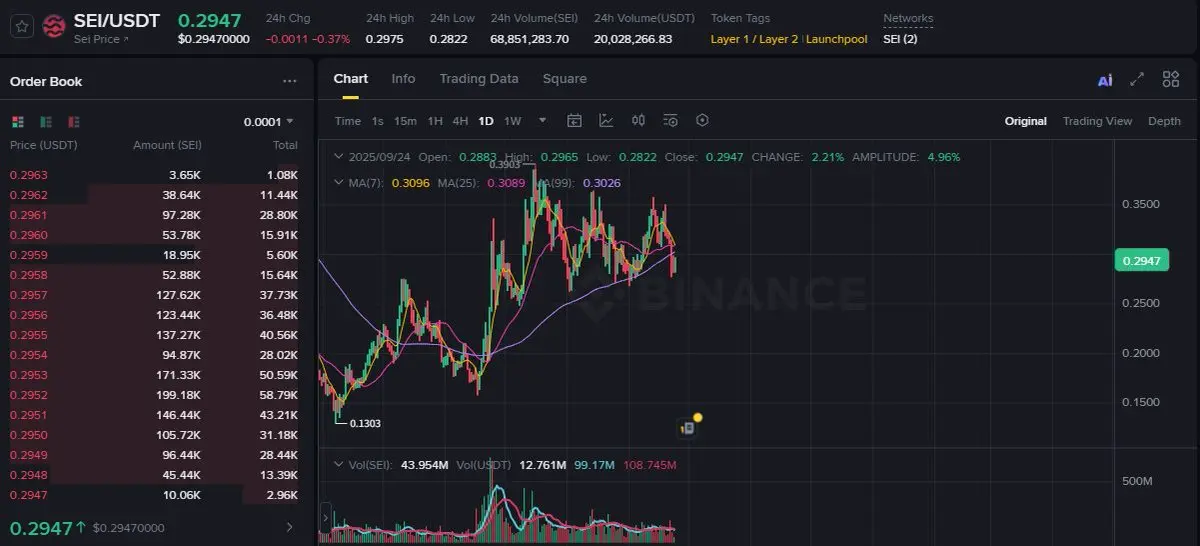The height and width of the screenshot is (546, 1200).
Task: Open the AI chart assistant
Action: pyautogui.click(x=1105, y=80)
